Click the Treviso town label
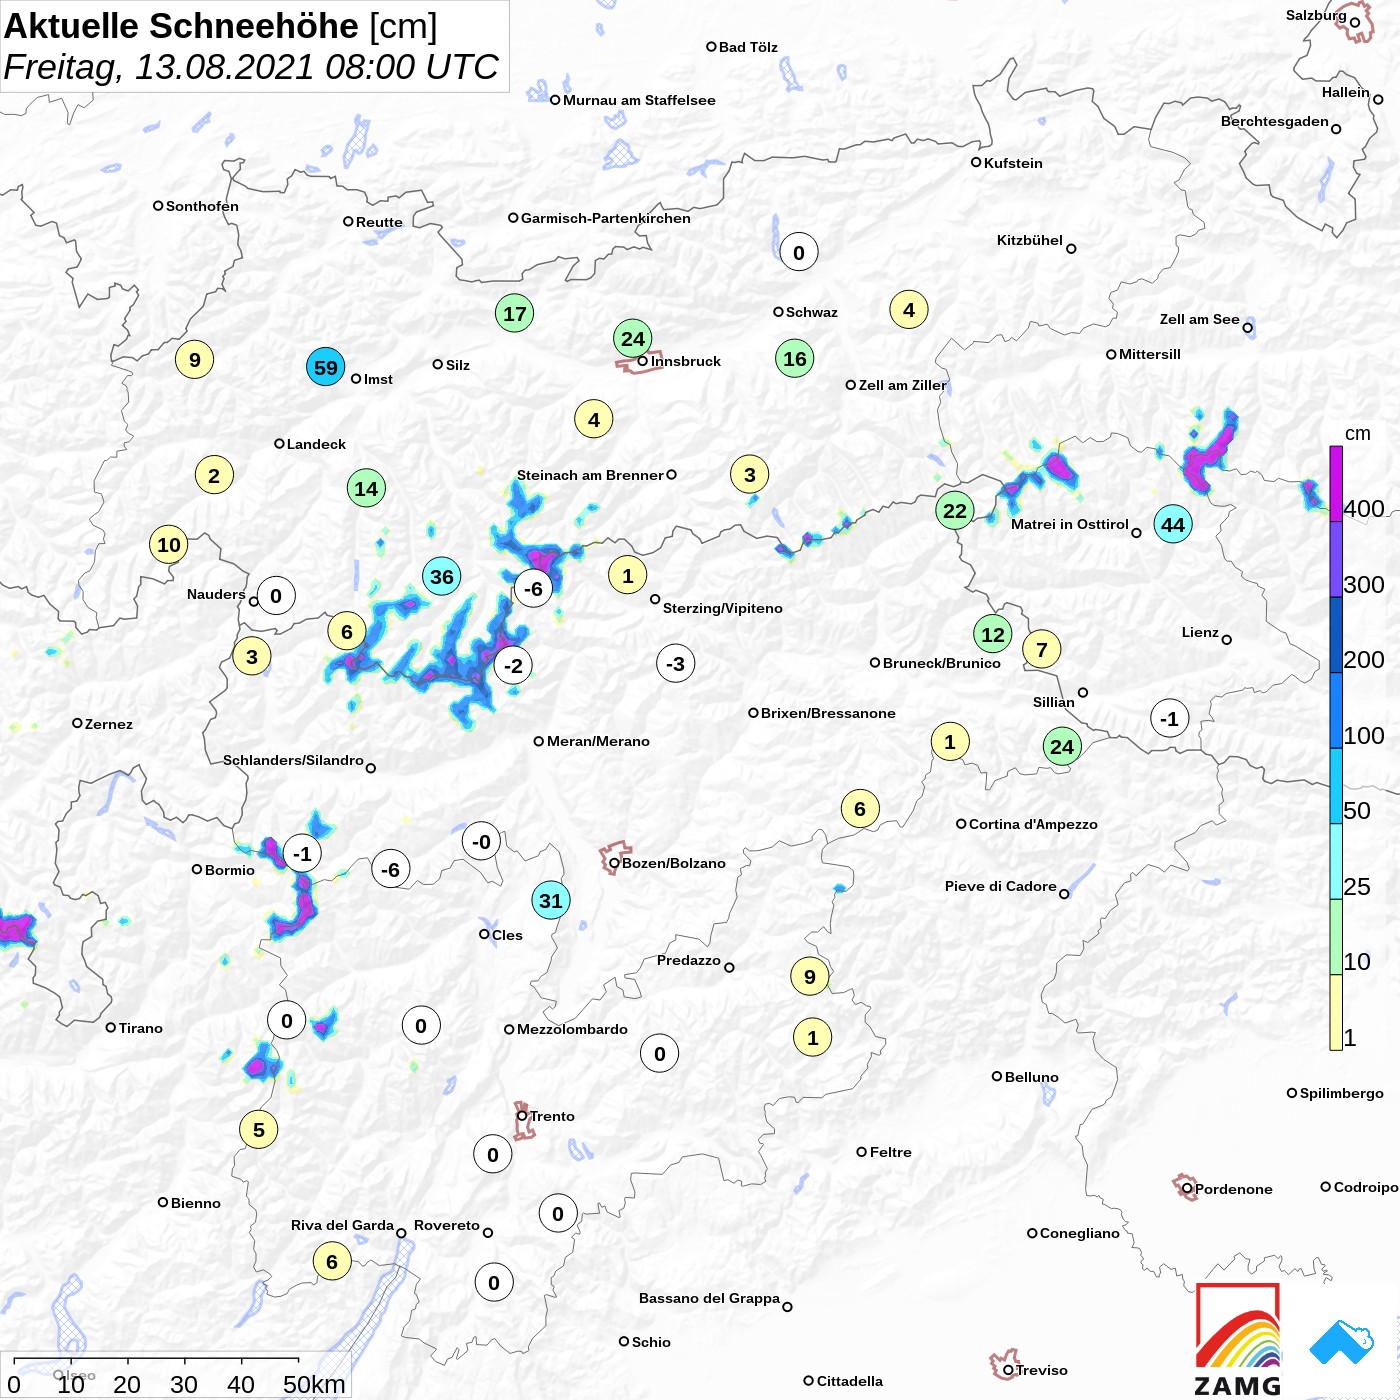1400x1400 pixels. click(1042, 1370)
